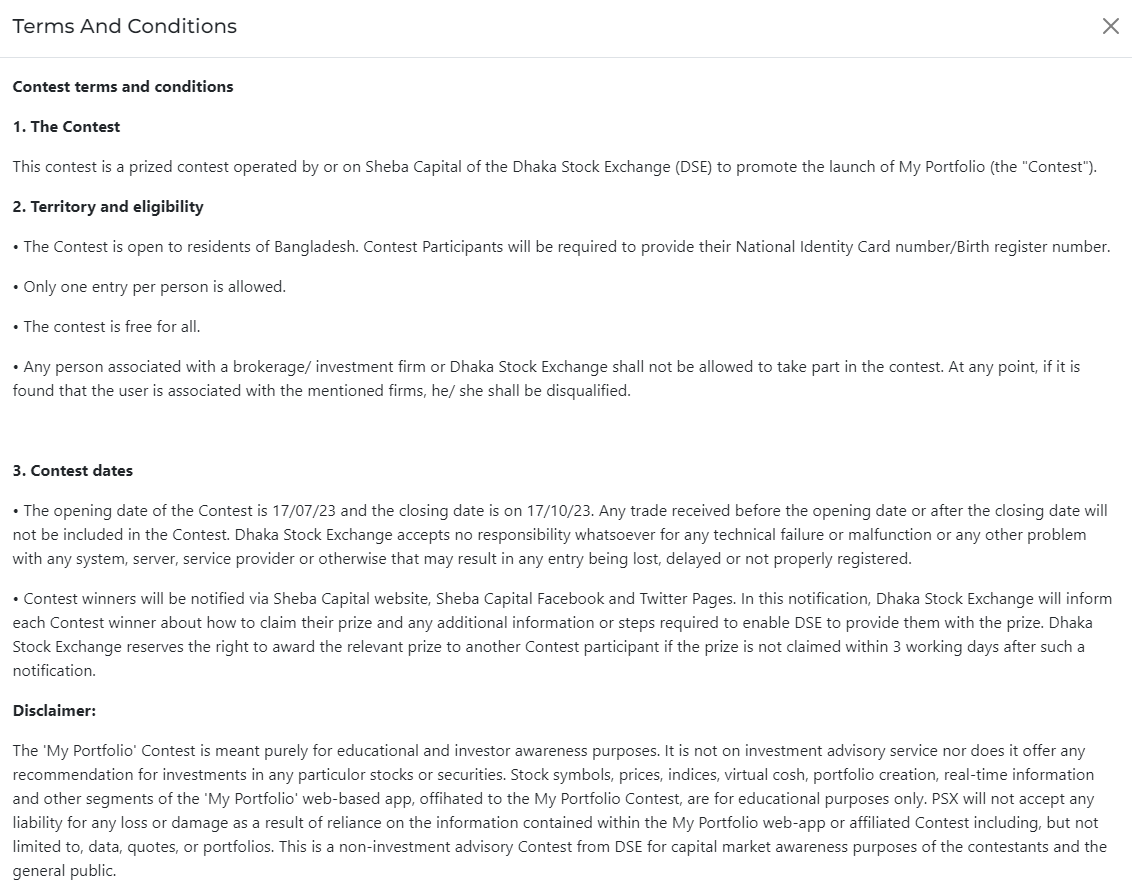Click the "1. The Contest" section heading

(x=66, y=127)
